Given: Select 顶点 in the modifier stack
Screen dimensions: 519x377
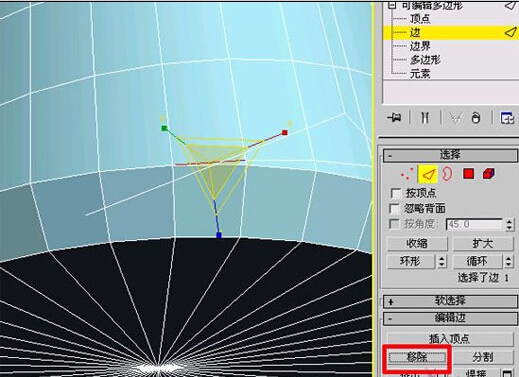Looking at the screenshot, I should pyautogui.click(x=420, y=18).
